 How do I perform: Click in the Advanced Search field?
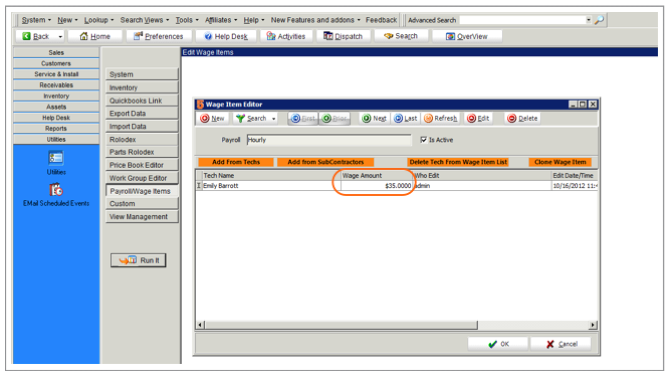522,20
